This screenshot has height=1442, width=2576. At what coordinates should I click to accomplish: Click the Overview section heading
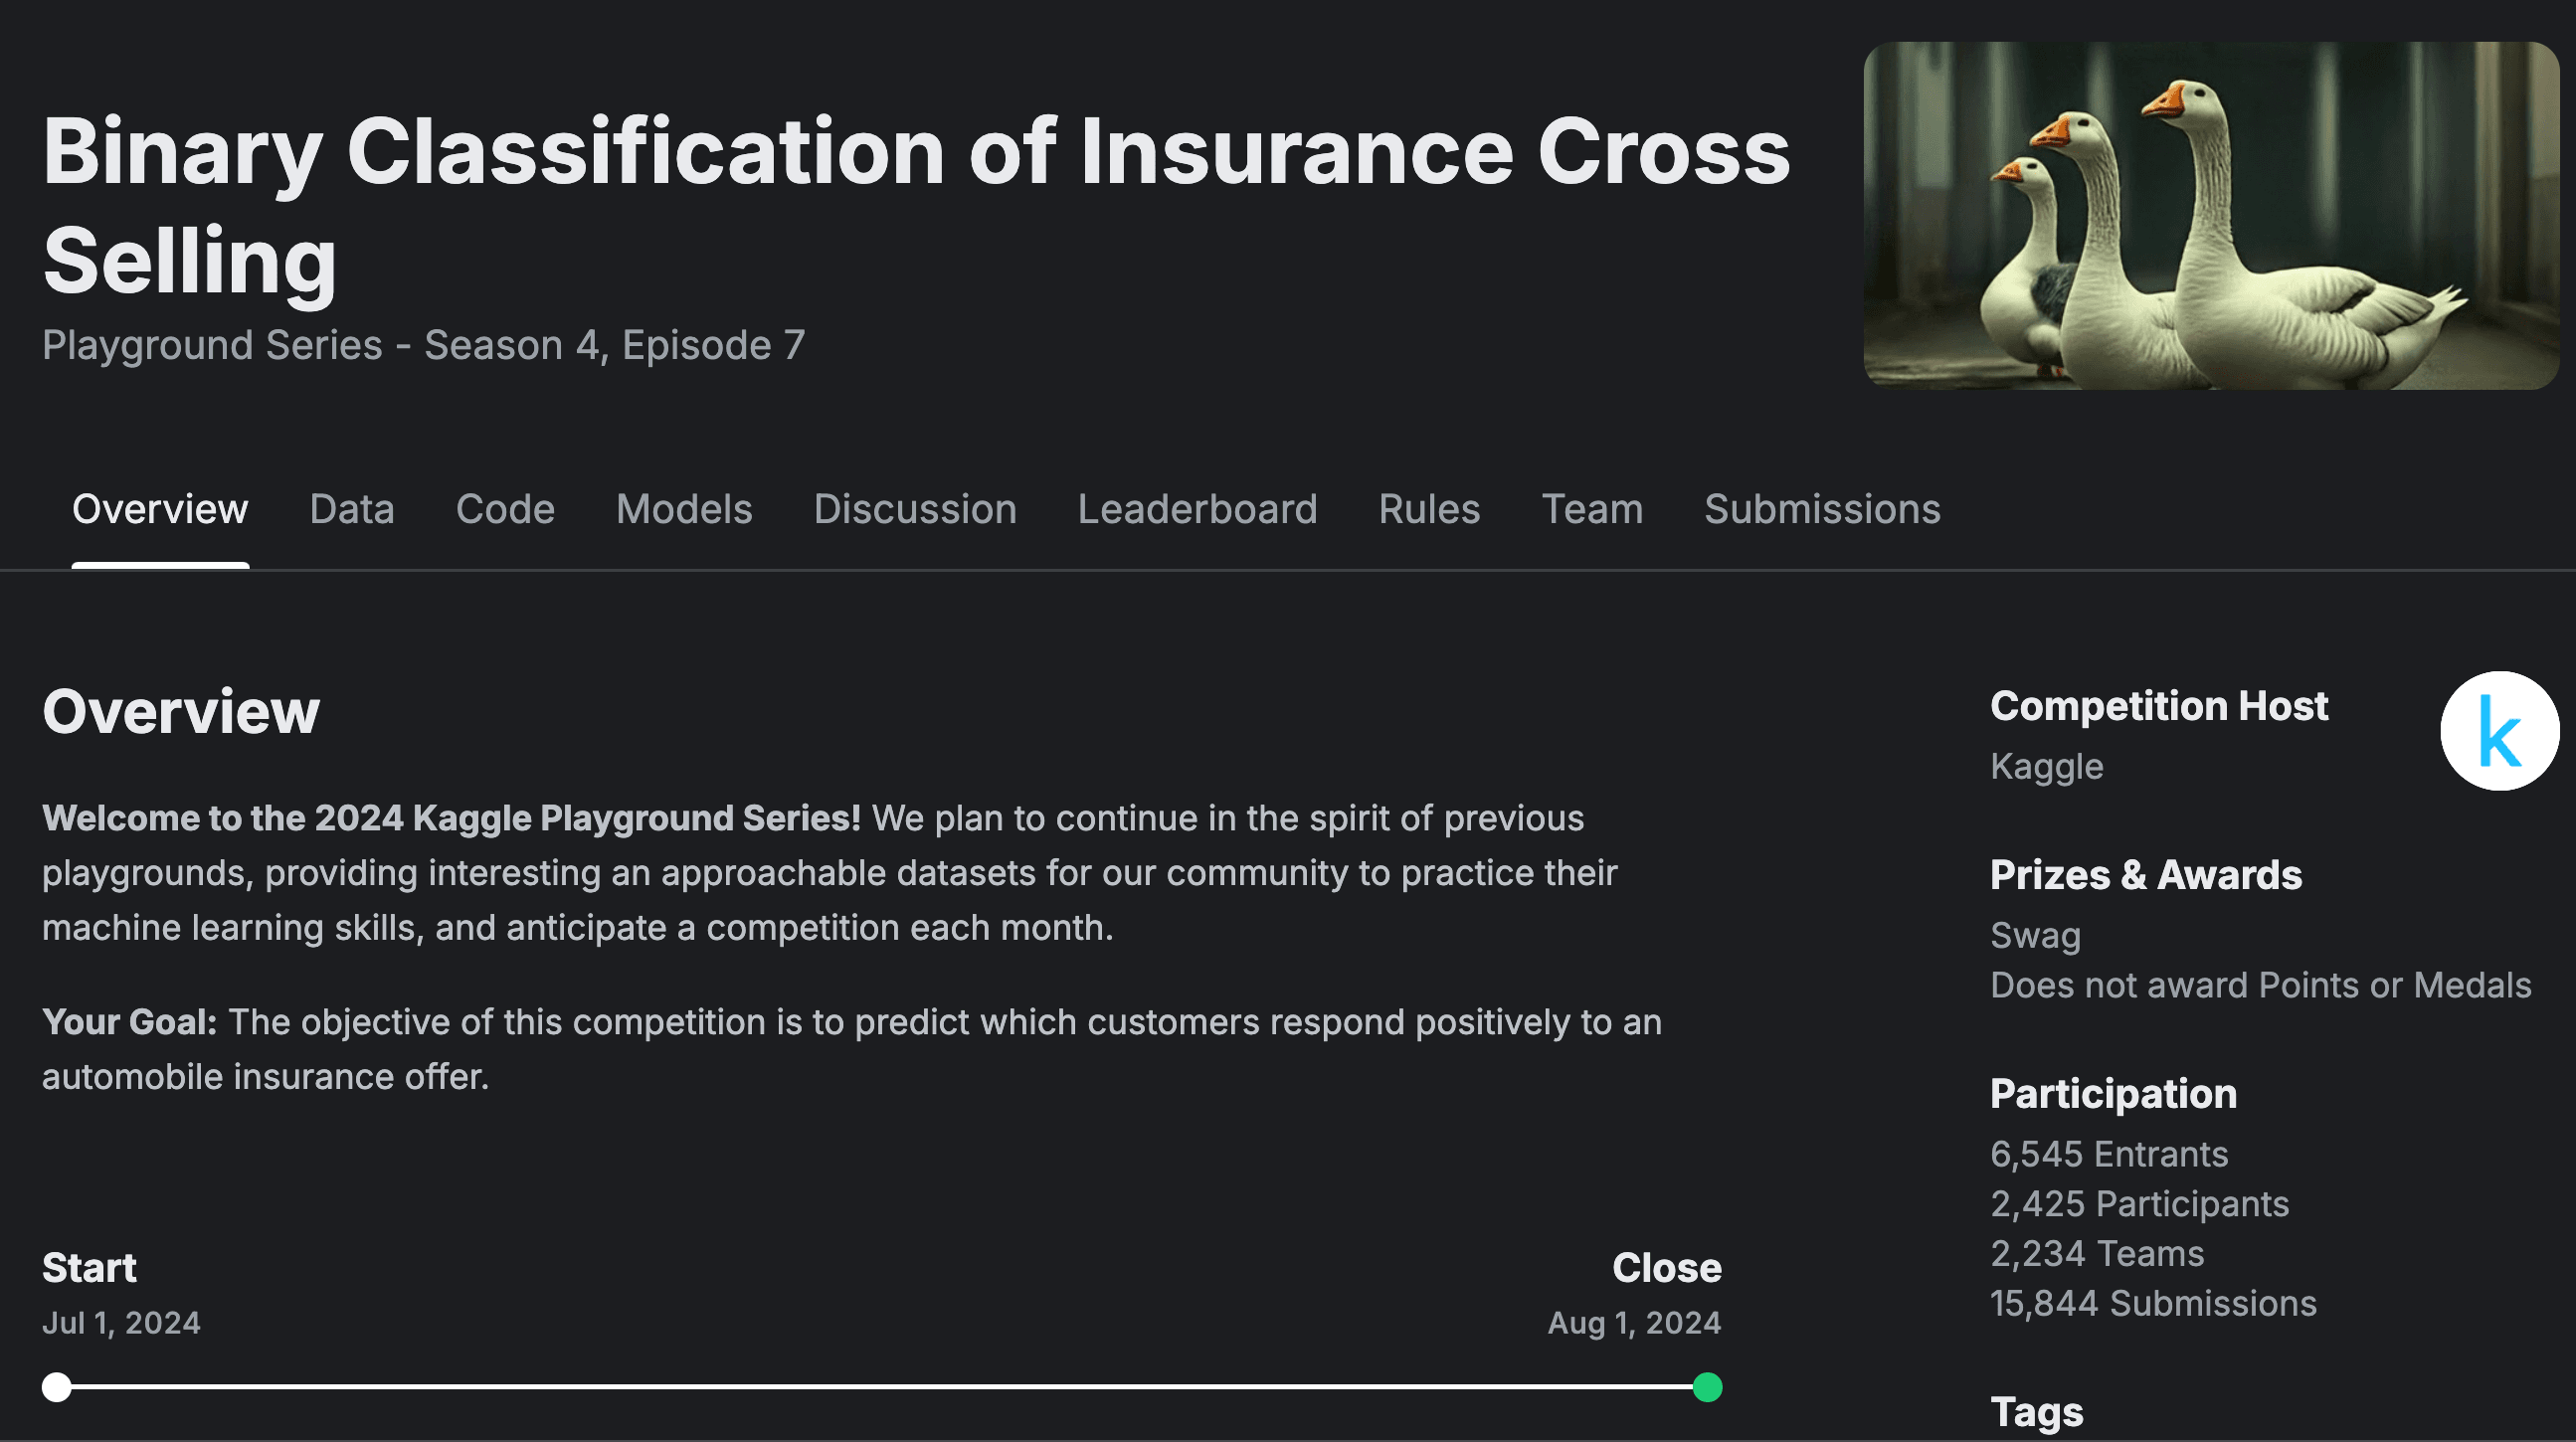tap(181, 711)
